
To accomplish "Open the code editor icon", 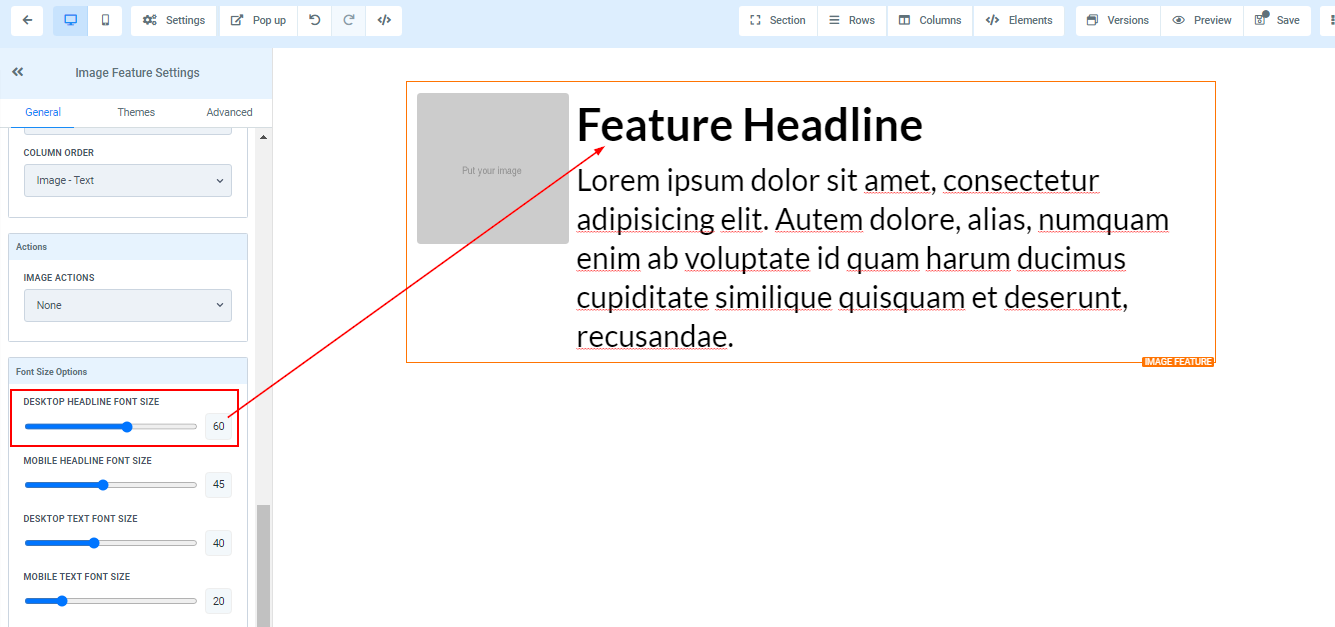I will click(384, 20).
